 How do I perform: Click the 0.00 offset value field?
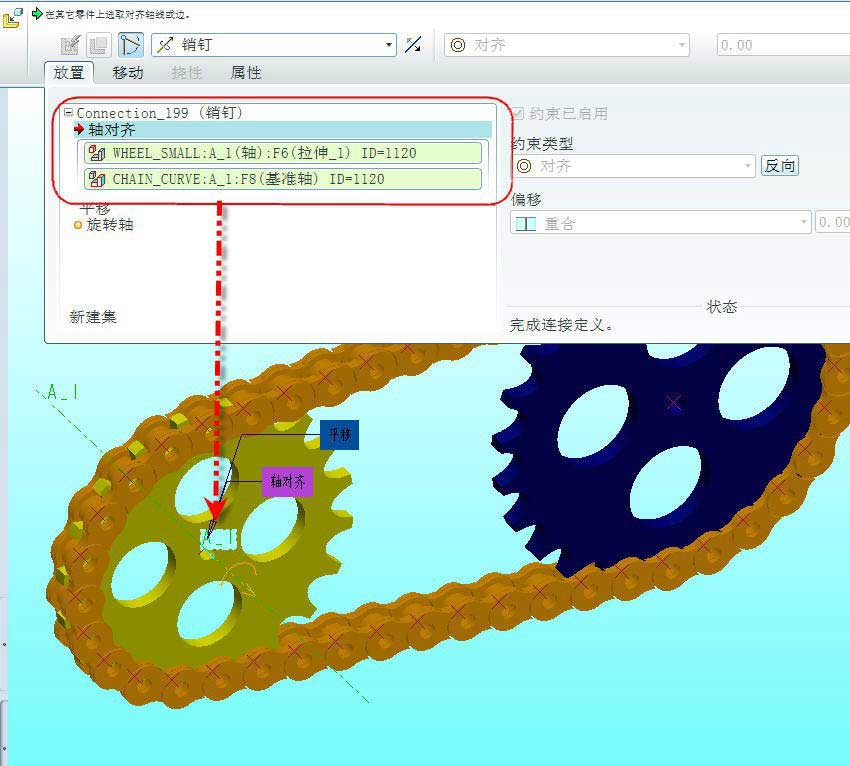(780, 44)
